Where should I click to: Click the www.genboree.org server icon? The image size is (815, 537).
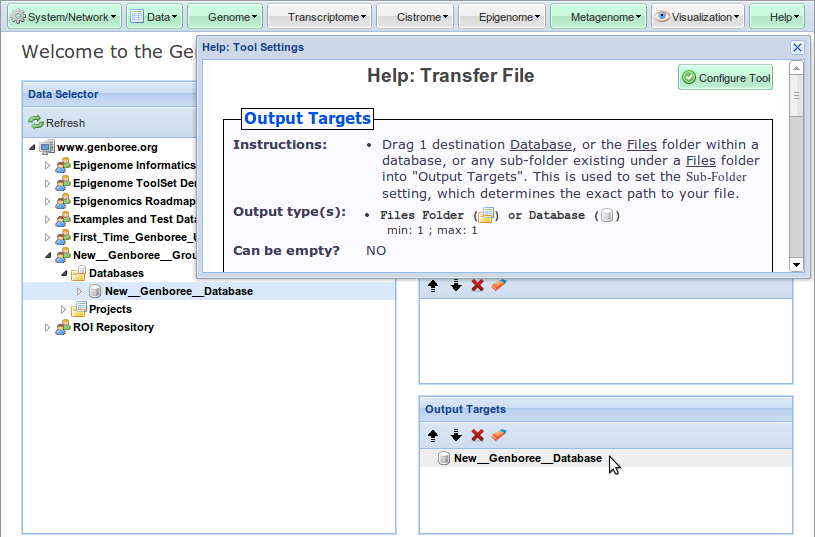[x=47, y=147]
